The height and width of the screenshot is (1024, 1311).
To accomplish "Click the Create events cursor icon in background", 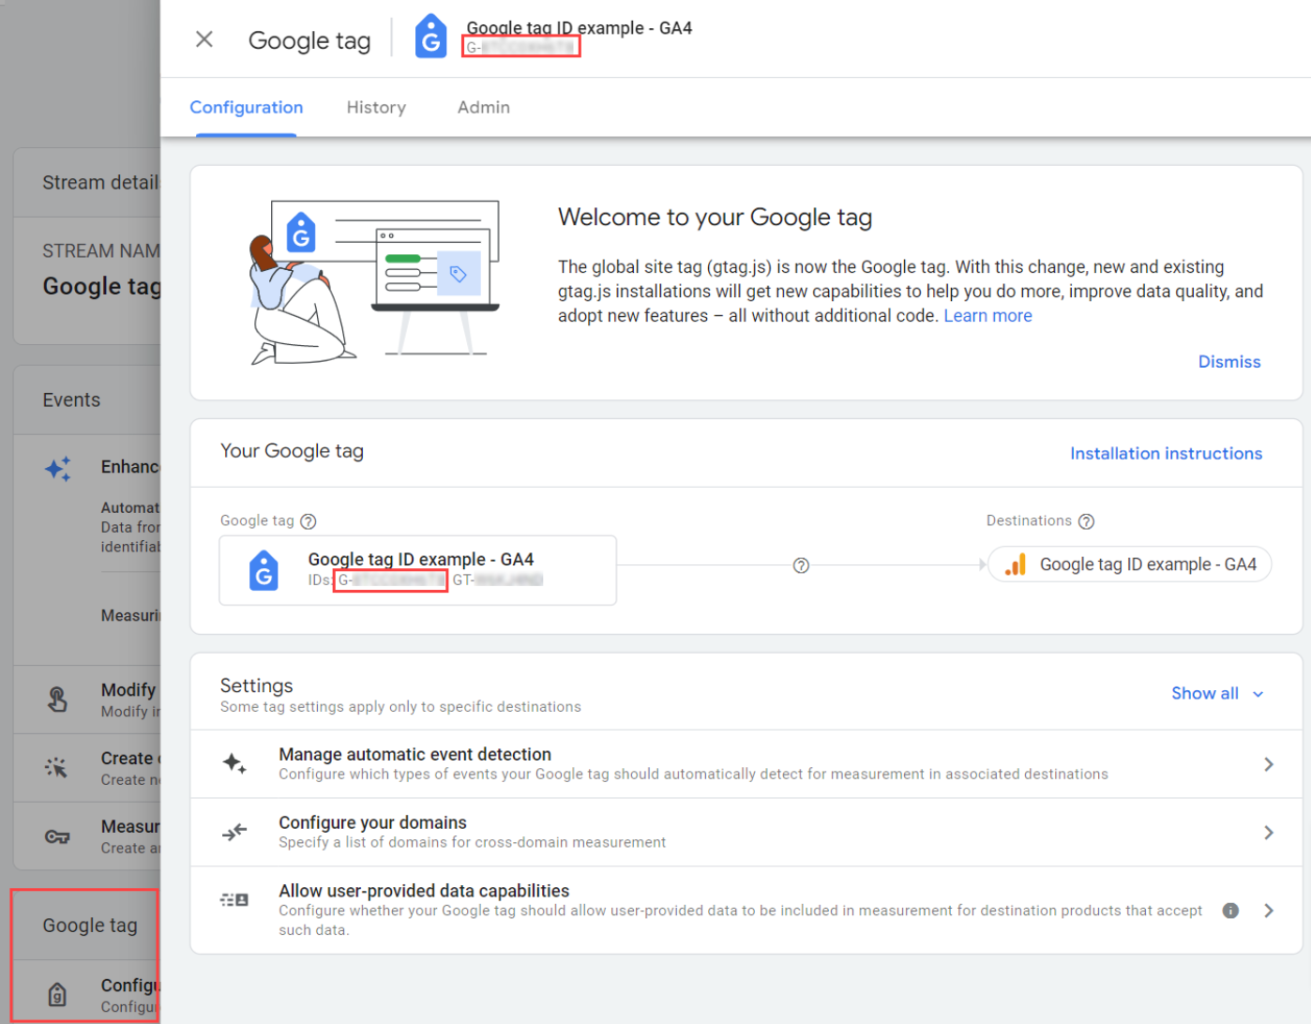I will tap(57, 767).
